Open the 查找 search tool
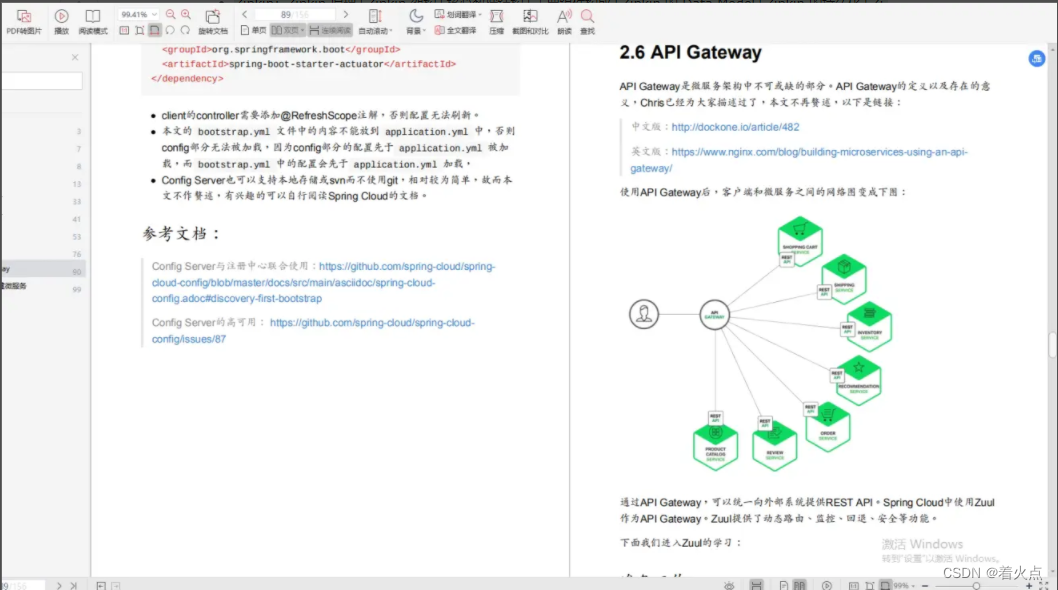The height and width of the screenshot is (590, 1058). point(588,21)
